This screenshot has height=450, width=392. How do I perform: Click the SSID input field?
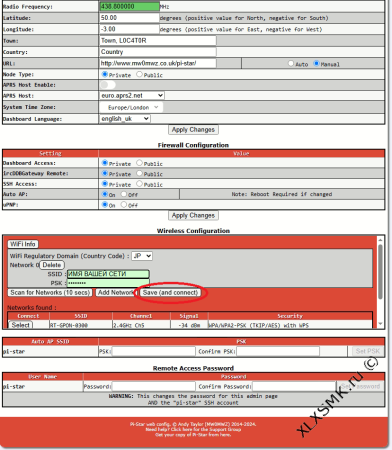pyautogui.click(x=108, y=274)
